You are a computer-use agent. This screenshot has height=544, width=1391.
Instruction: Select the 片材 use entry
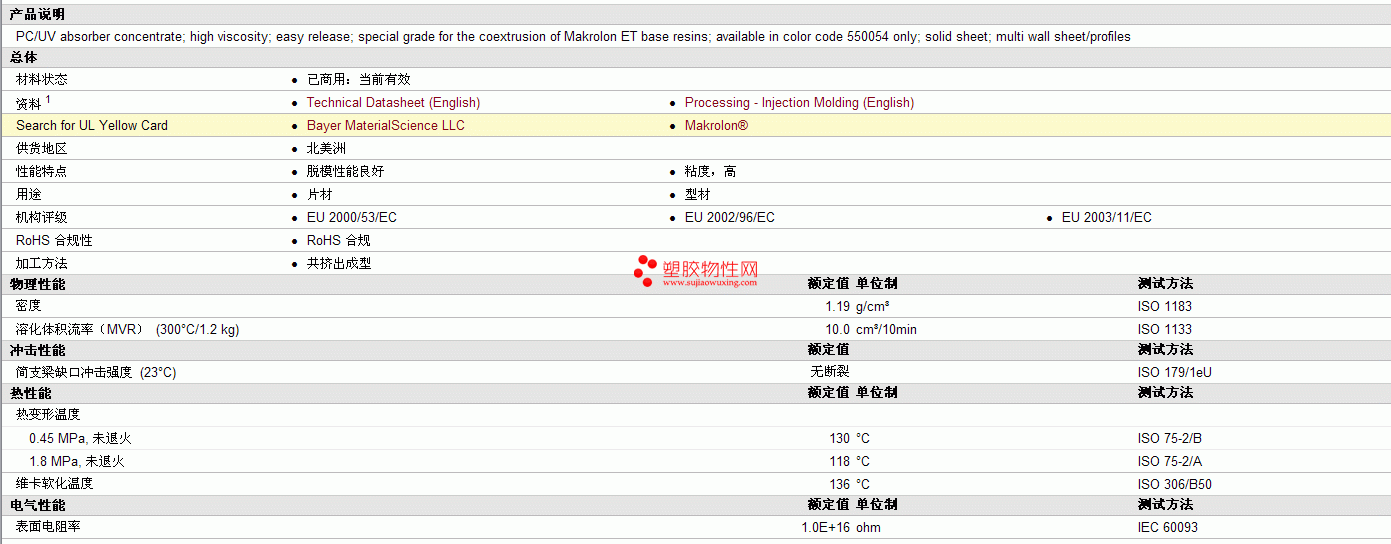point(320,194)
